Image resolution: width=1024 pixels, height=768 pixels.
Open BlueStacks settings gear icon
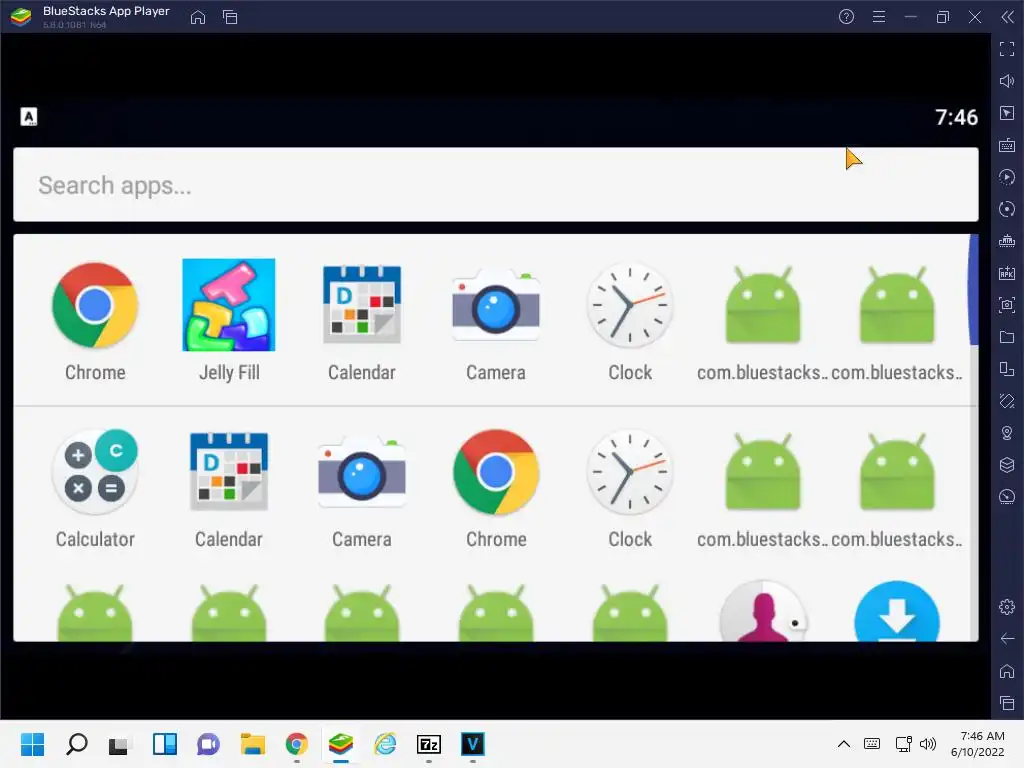click(1007, 607)
